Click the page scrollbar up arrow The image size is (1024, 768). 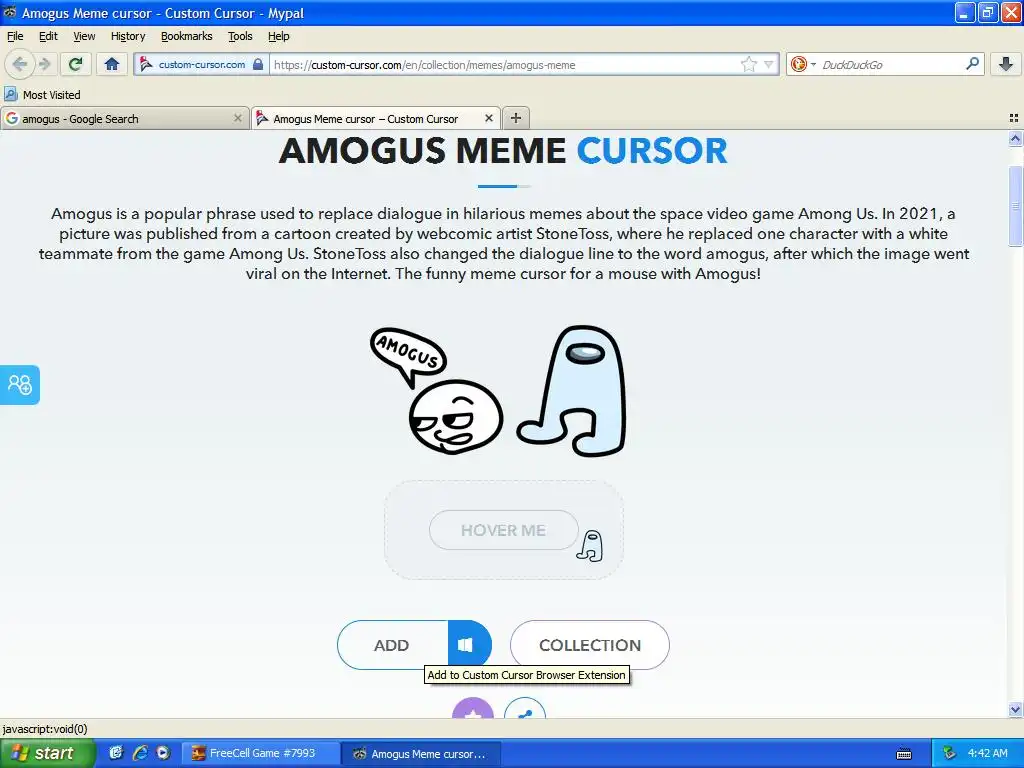(x=1015, y=138)
